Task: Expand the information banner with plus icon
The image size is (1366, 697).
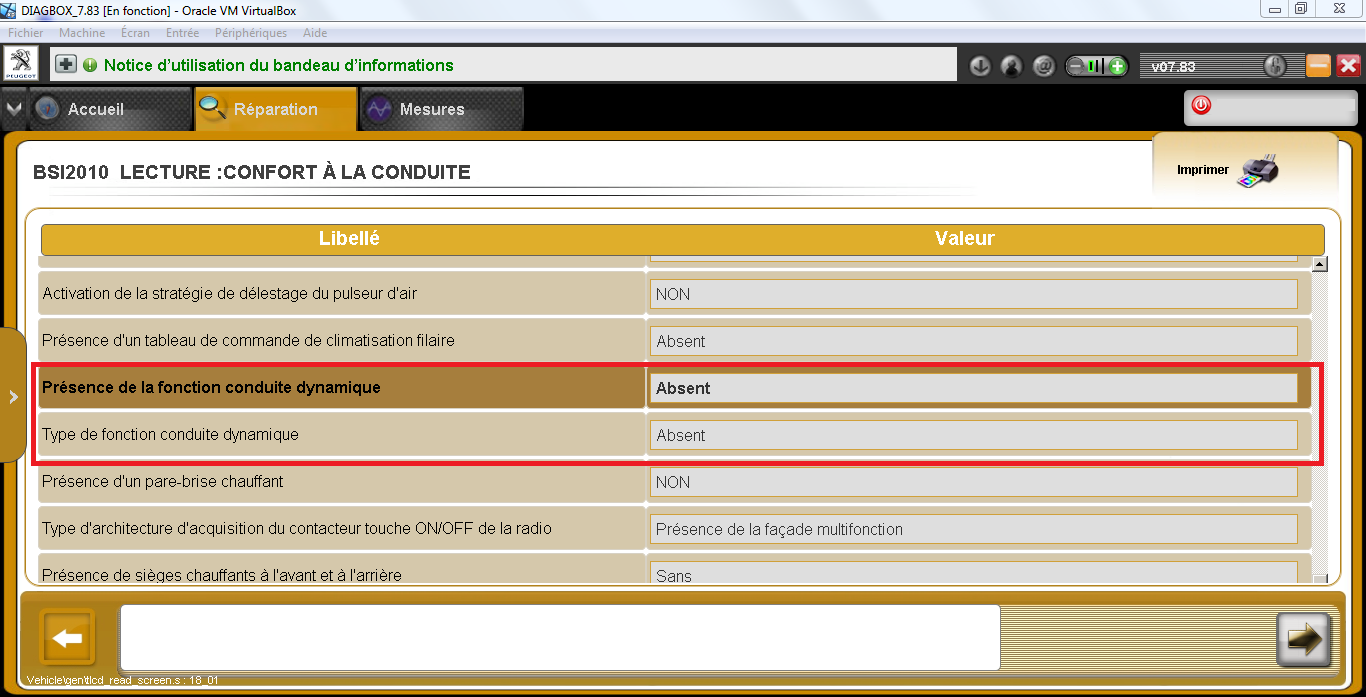Action: [x=66, y=65]
